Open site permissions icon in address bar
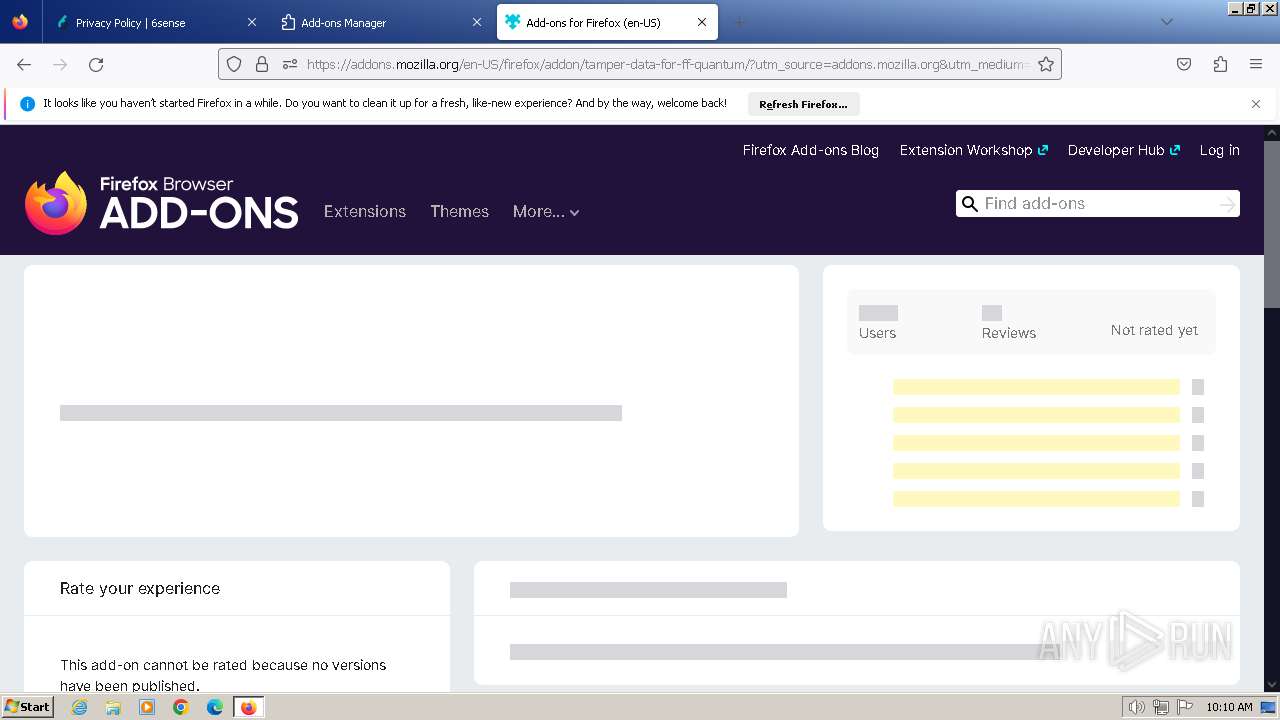1280x720 pixels. (x=290, y=64)
